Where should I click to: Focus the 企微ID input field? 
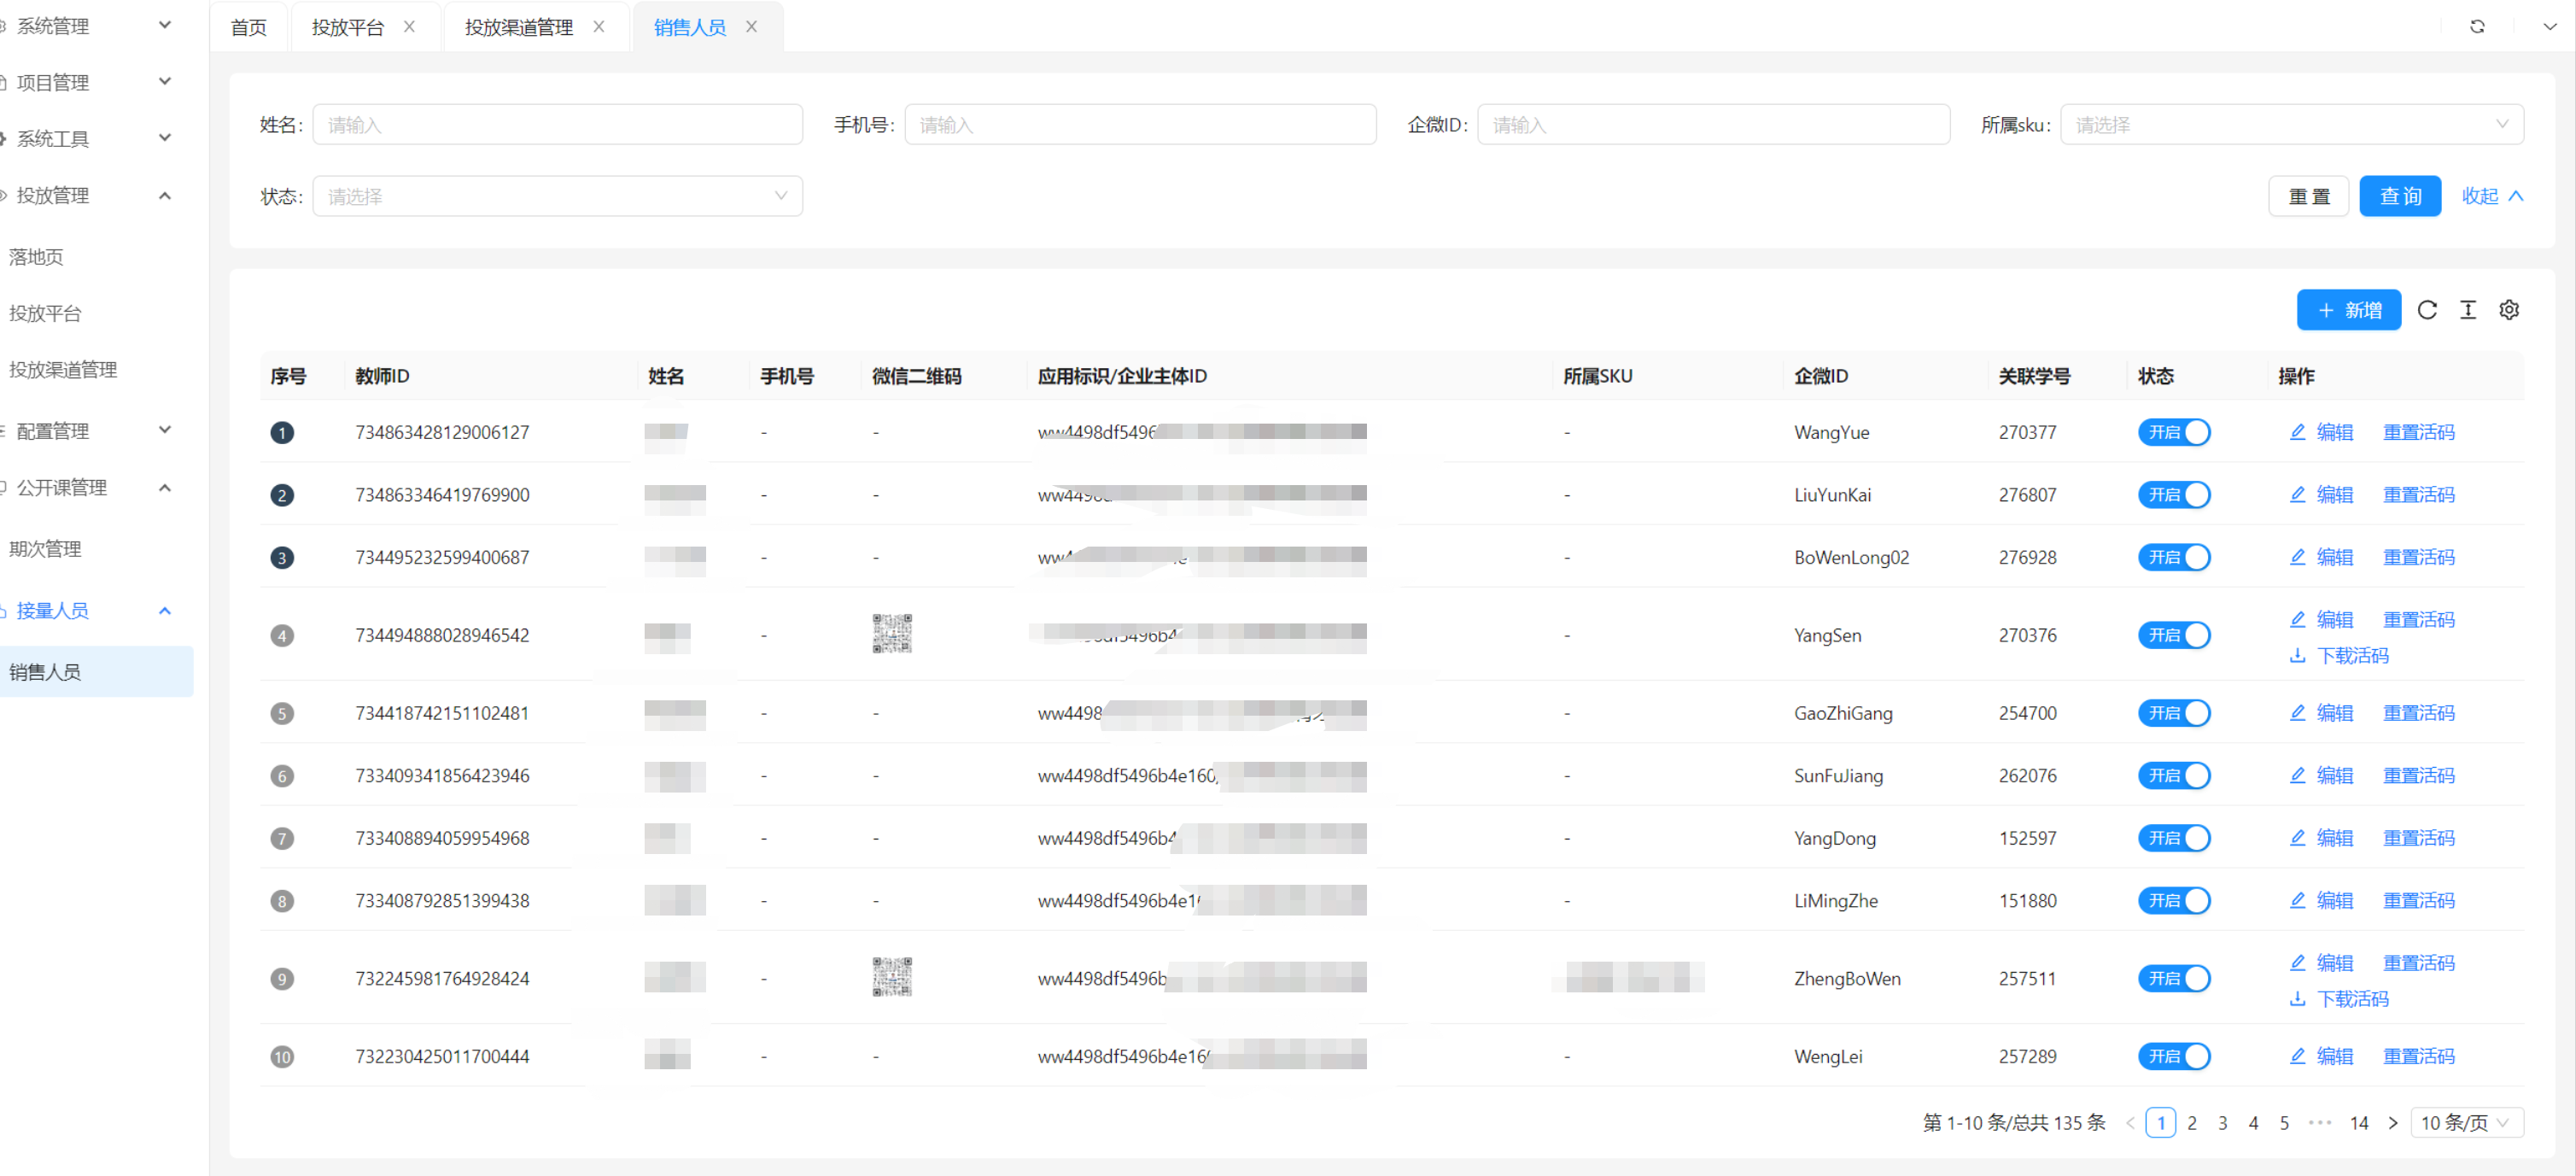(x=1713, y=124)
